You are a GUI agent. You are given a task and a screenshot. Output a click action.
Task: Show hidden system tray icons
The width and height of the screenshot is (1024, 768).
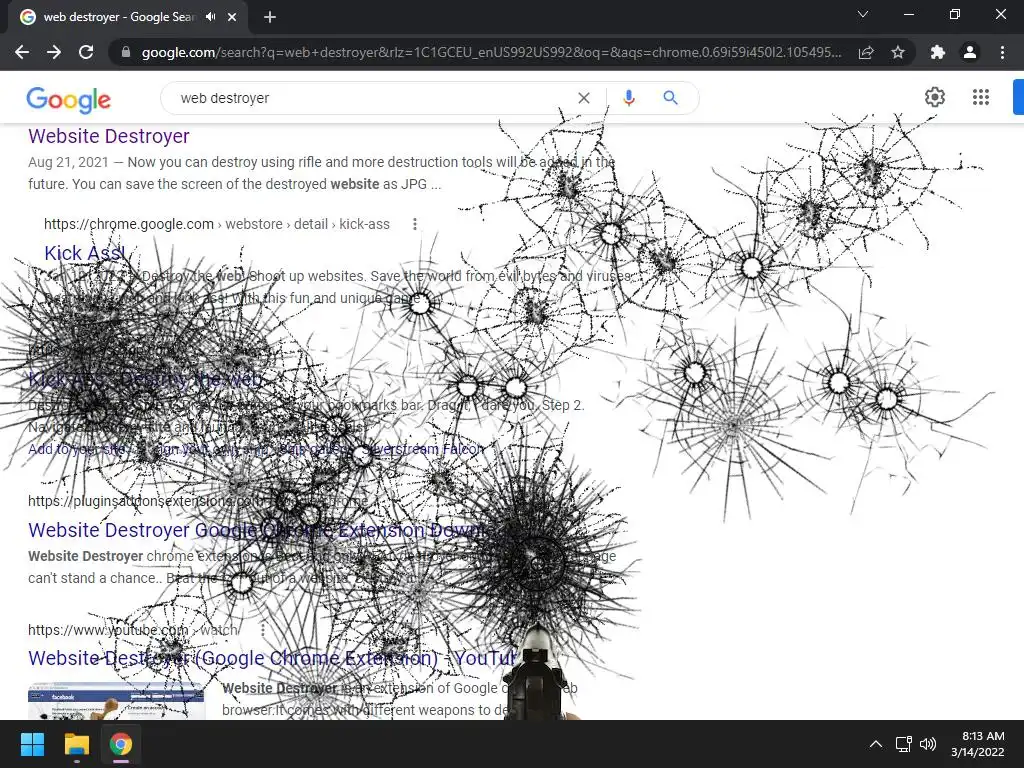click(876, 744)
